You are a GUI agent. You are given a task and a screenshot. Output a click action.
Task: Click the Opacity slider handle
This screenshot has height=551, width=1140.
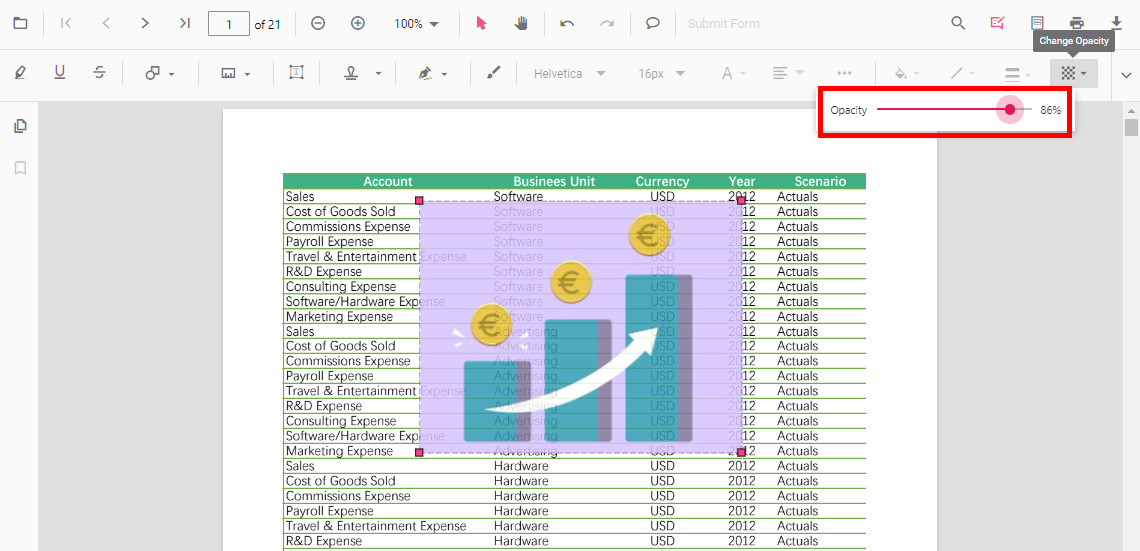[1010, 110]
